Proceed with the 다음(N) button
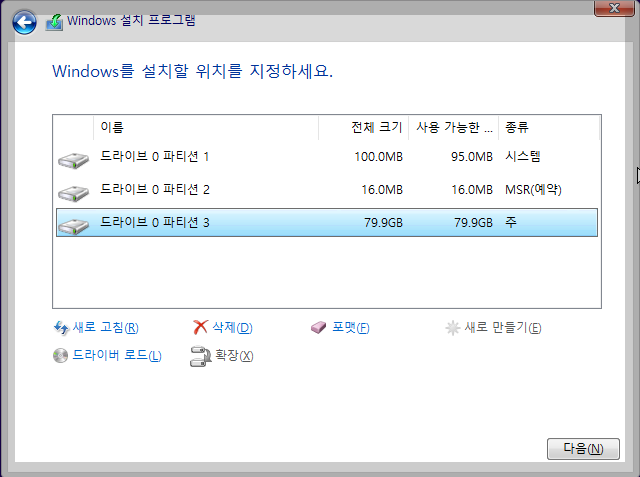 tap(583, 449)
